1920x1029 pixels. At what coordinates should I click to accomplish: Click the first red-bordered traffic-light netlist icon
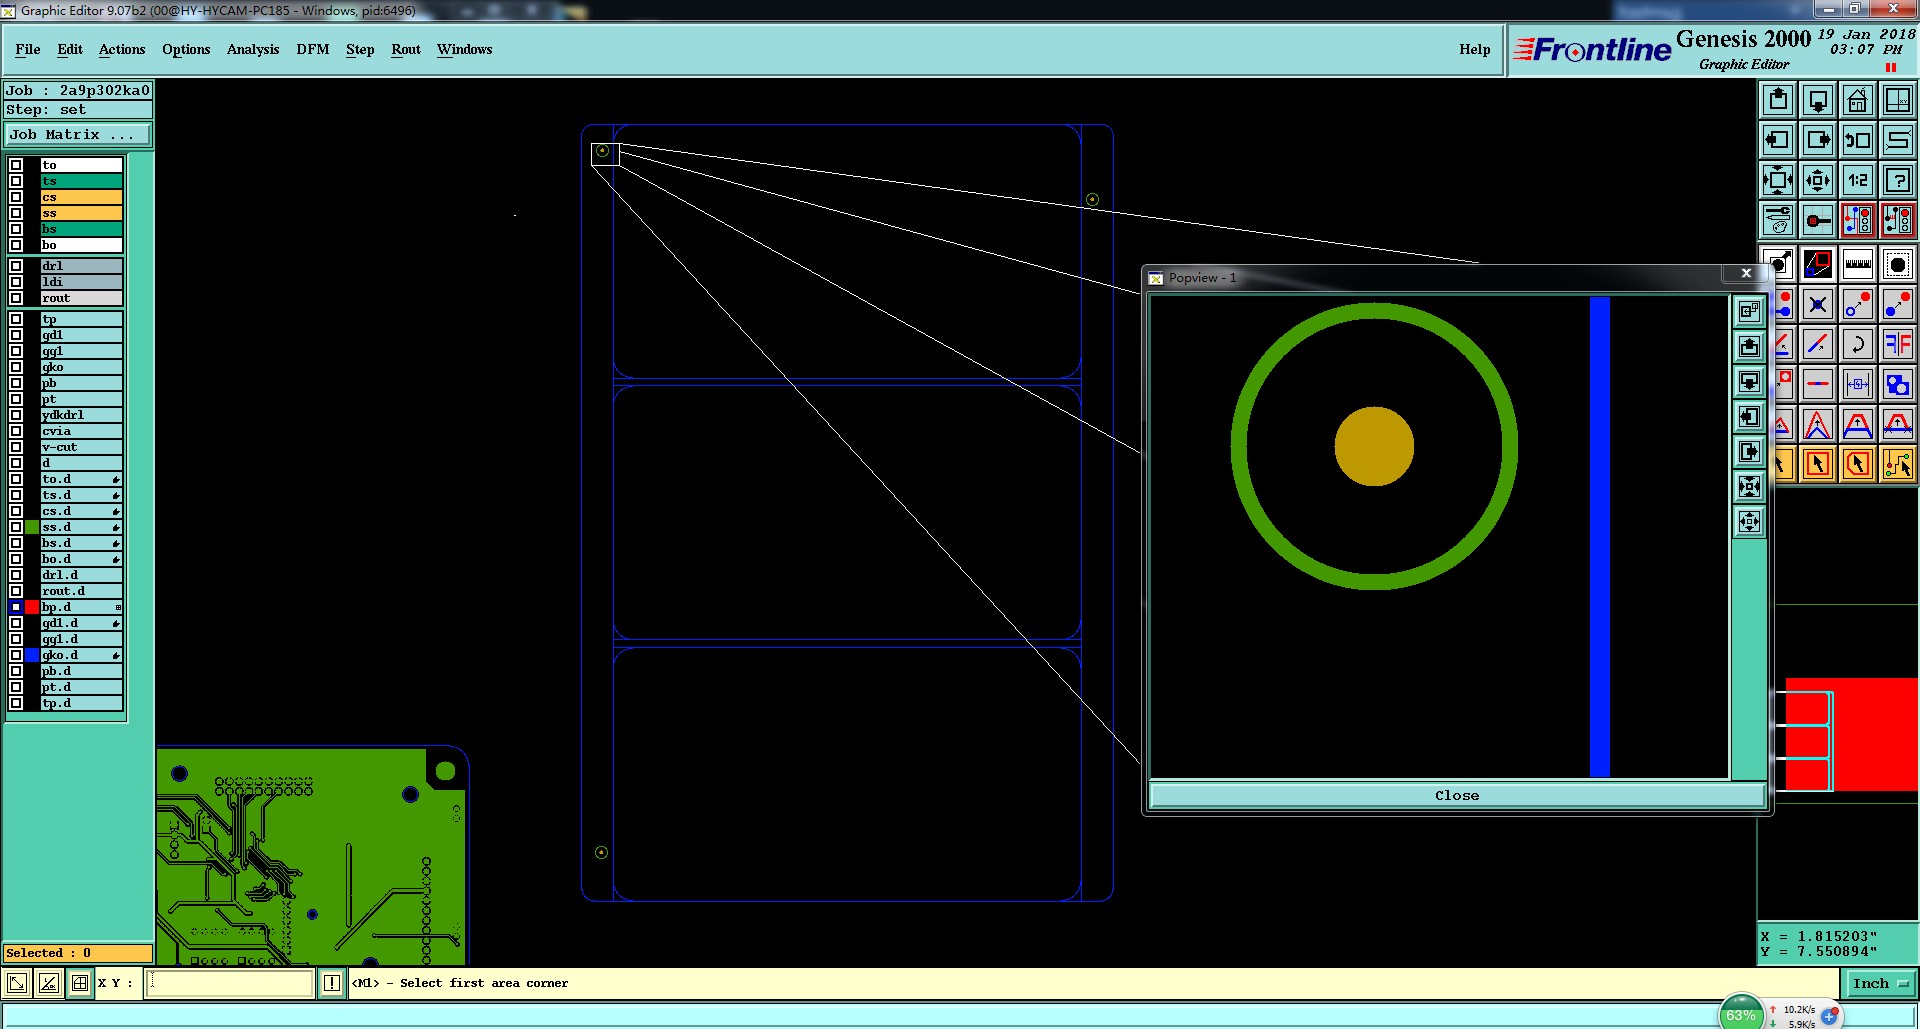click(1858, 220)
